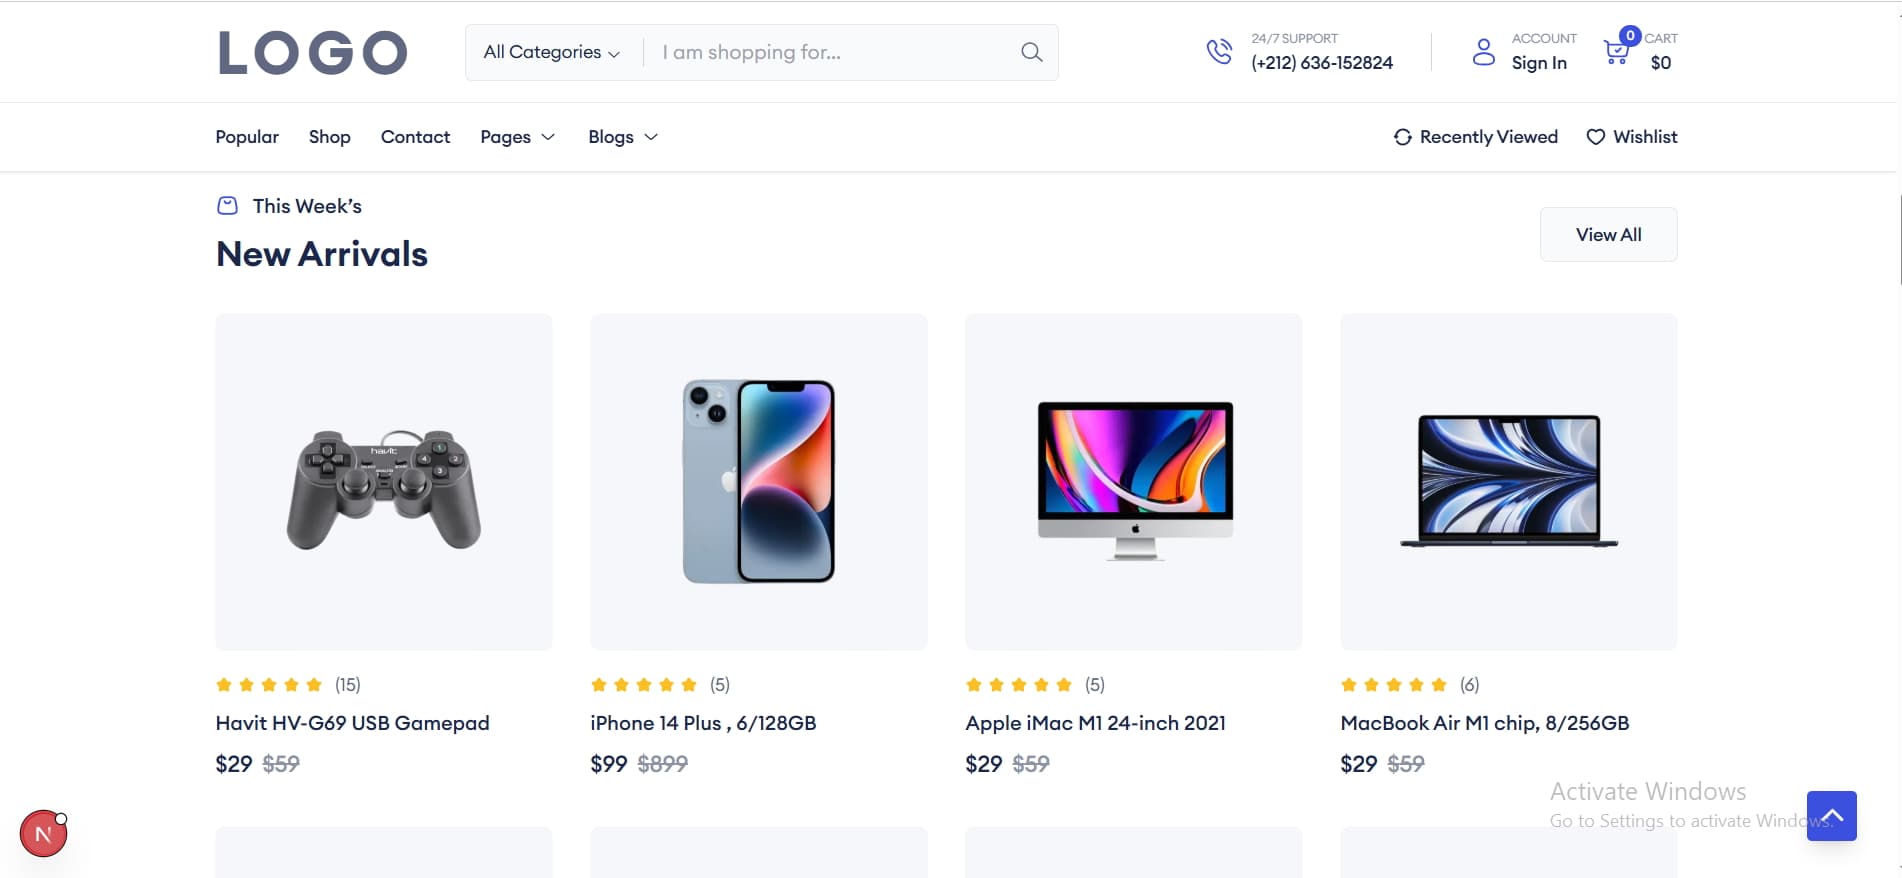Open the shopping cart icon
This screenshot has width=1902, height=878.
[x=1616, y=52]
